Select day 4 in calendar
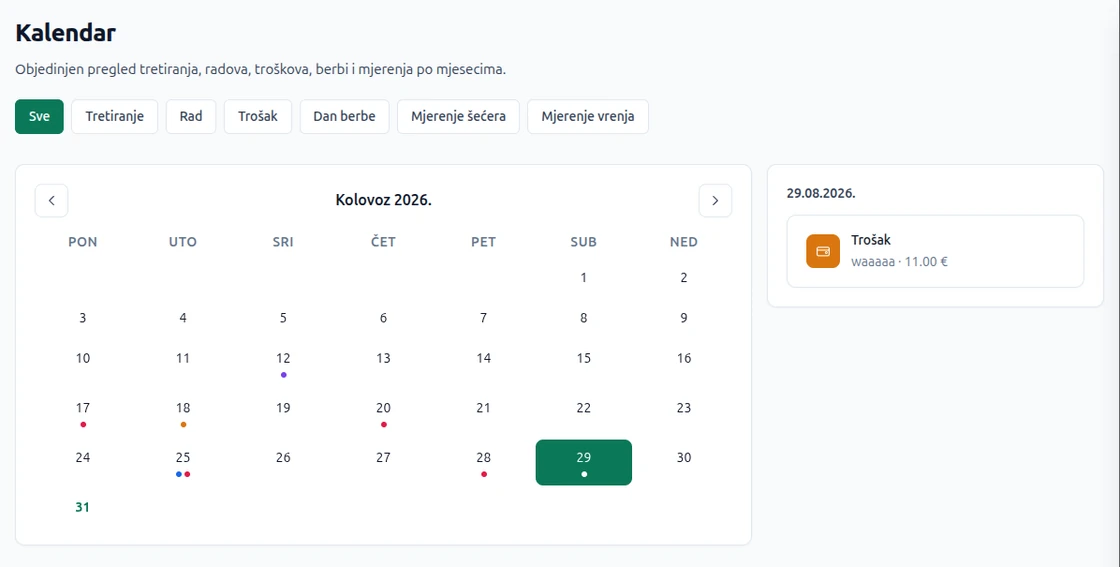Image resolution: width=1120 pixels, height=567 pixels. coord(183,318)
